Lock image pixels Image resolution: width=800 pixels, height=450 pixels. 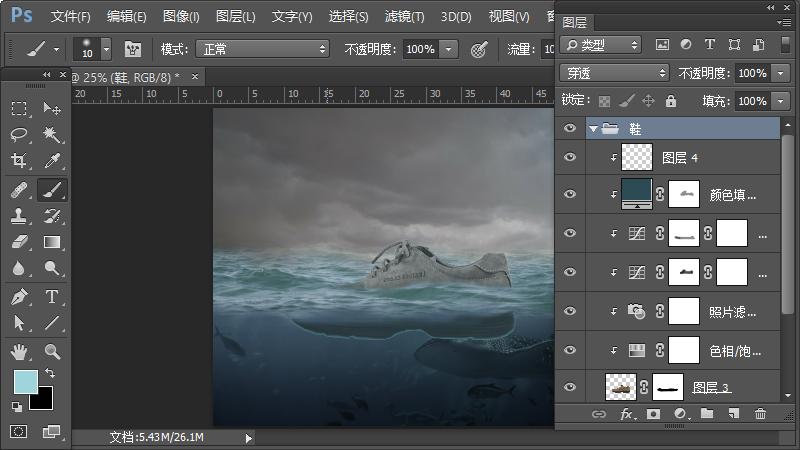[x=627, y=101]
